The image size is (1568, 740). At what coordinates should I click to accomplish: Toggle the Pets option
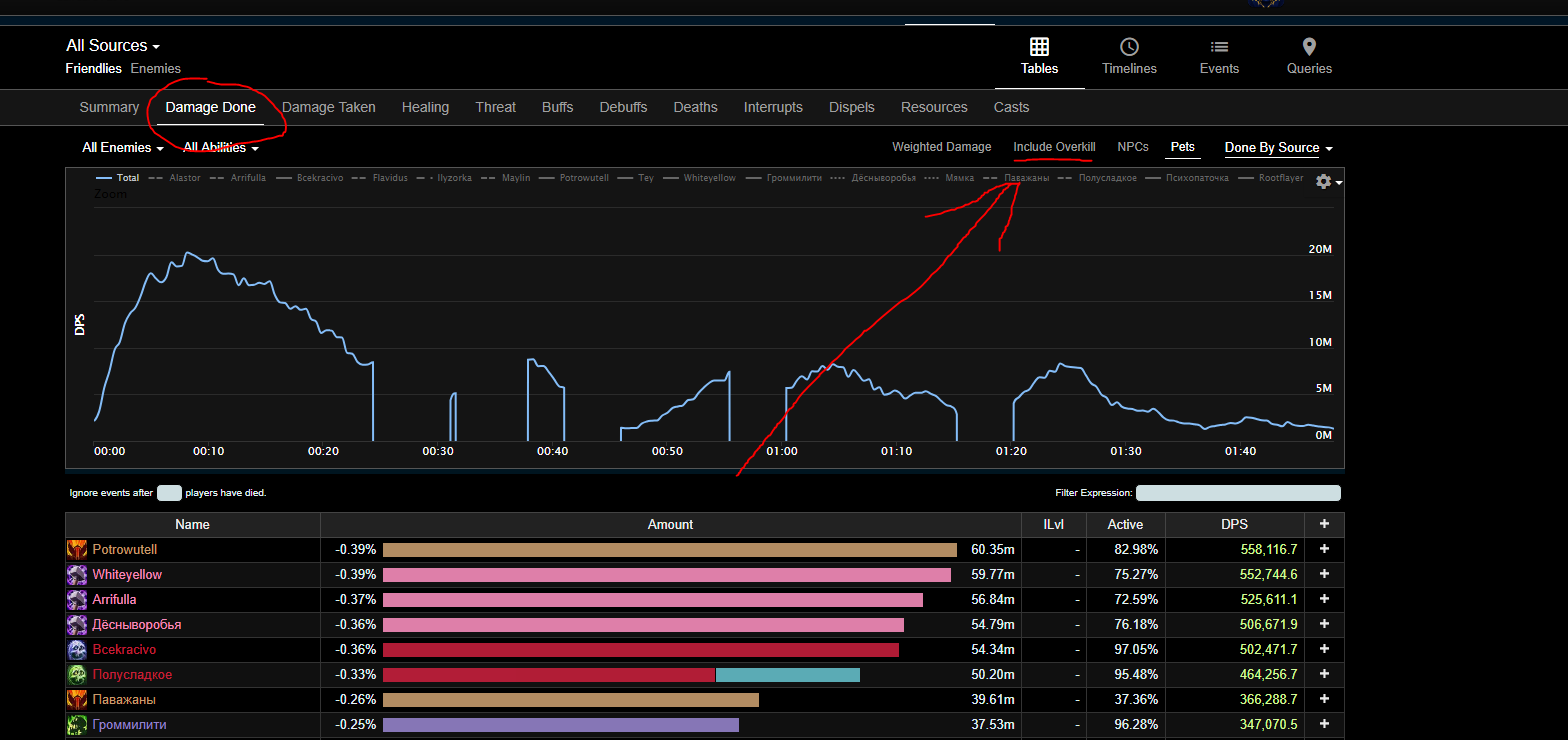pyautogui.click(x=1182, y=147)
